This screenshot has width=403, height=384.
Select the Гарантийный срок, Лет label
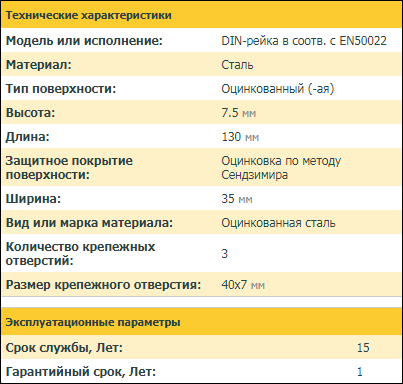pyautogui.click(x=81, y=372)
